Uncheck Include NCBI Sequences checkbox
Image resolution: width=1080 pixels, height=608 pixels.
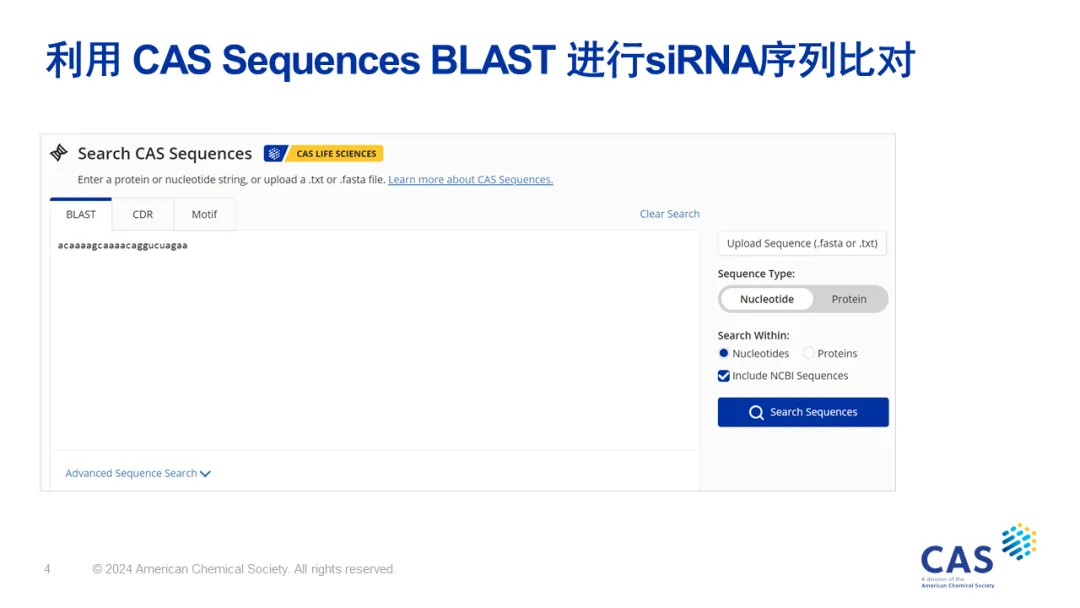pyautogui.click(x=724, y=376)
